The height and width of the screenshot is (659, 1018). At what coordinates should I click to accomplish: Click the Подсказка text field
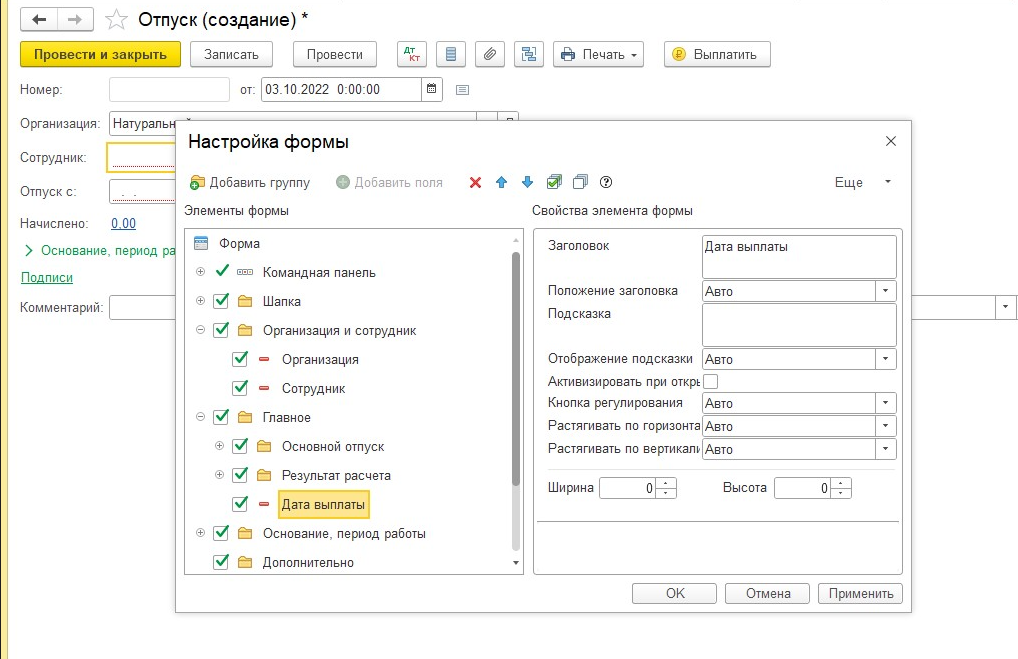point(799,325)
